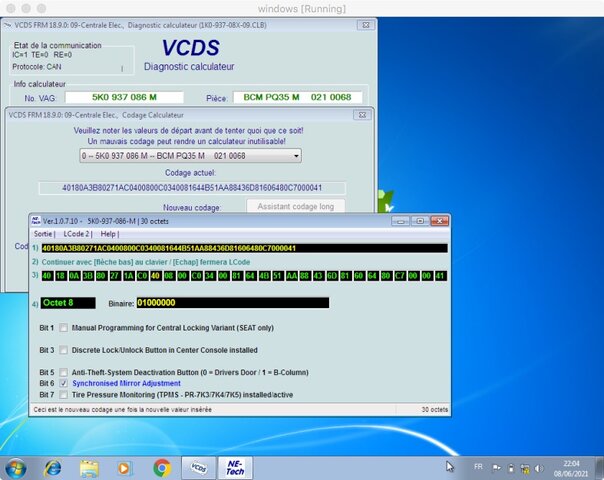
Task: Select byte cell AA
Action: pyautogui.click(x=291, y=276)
